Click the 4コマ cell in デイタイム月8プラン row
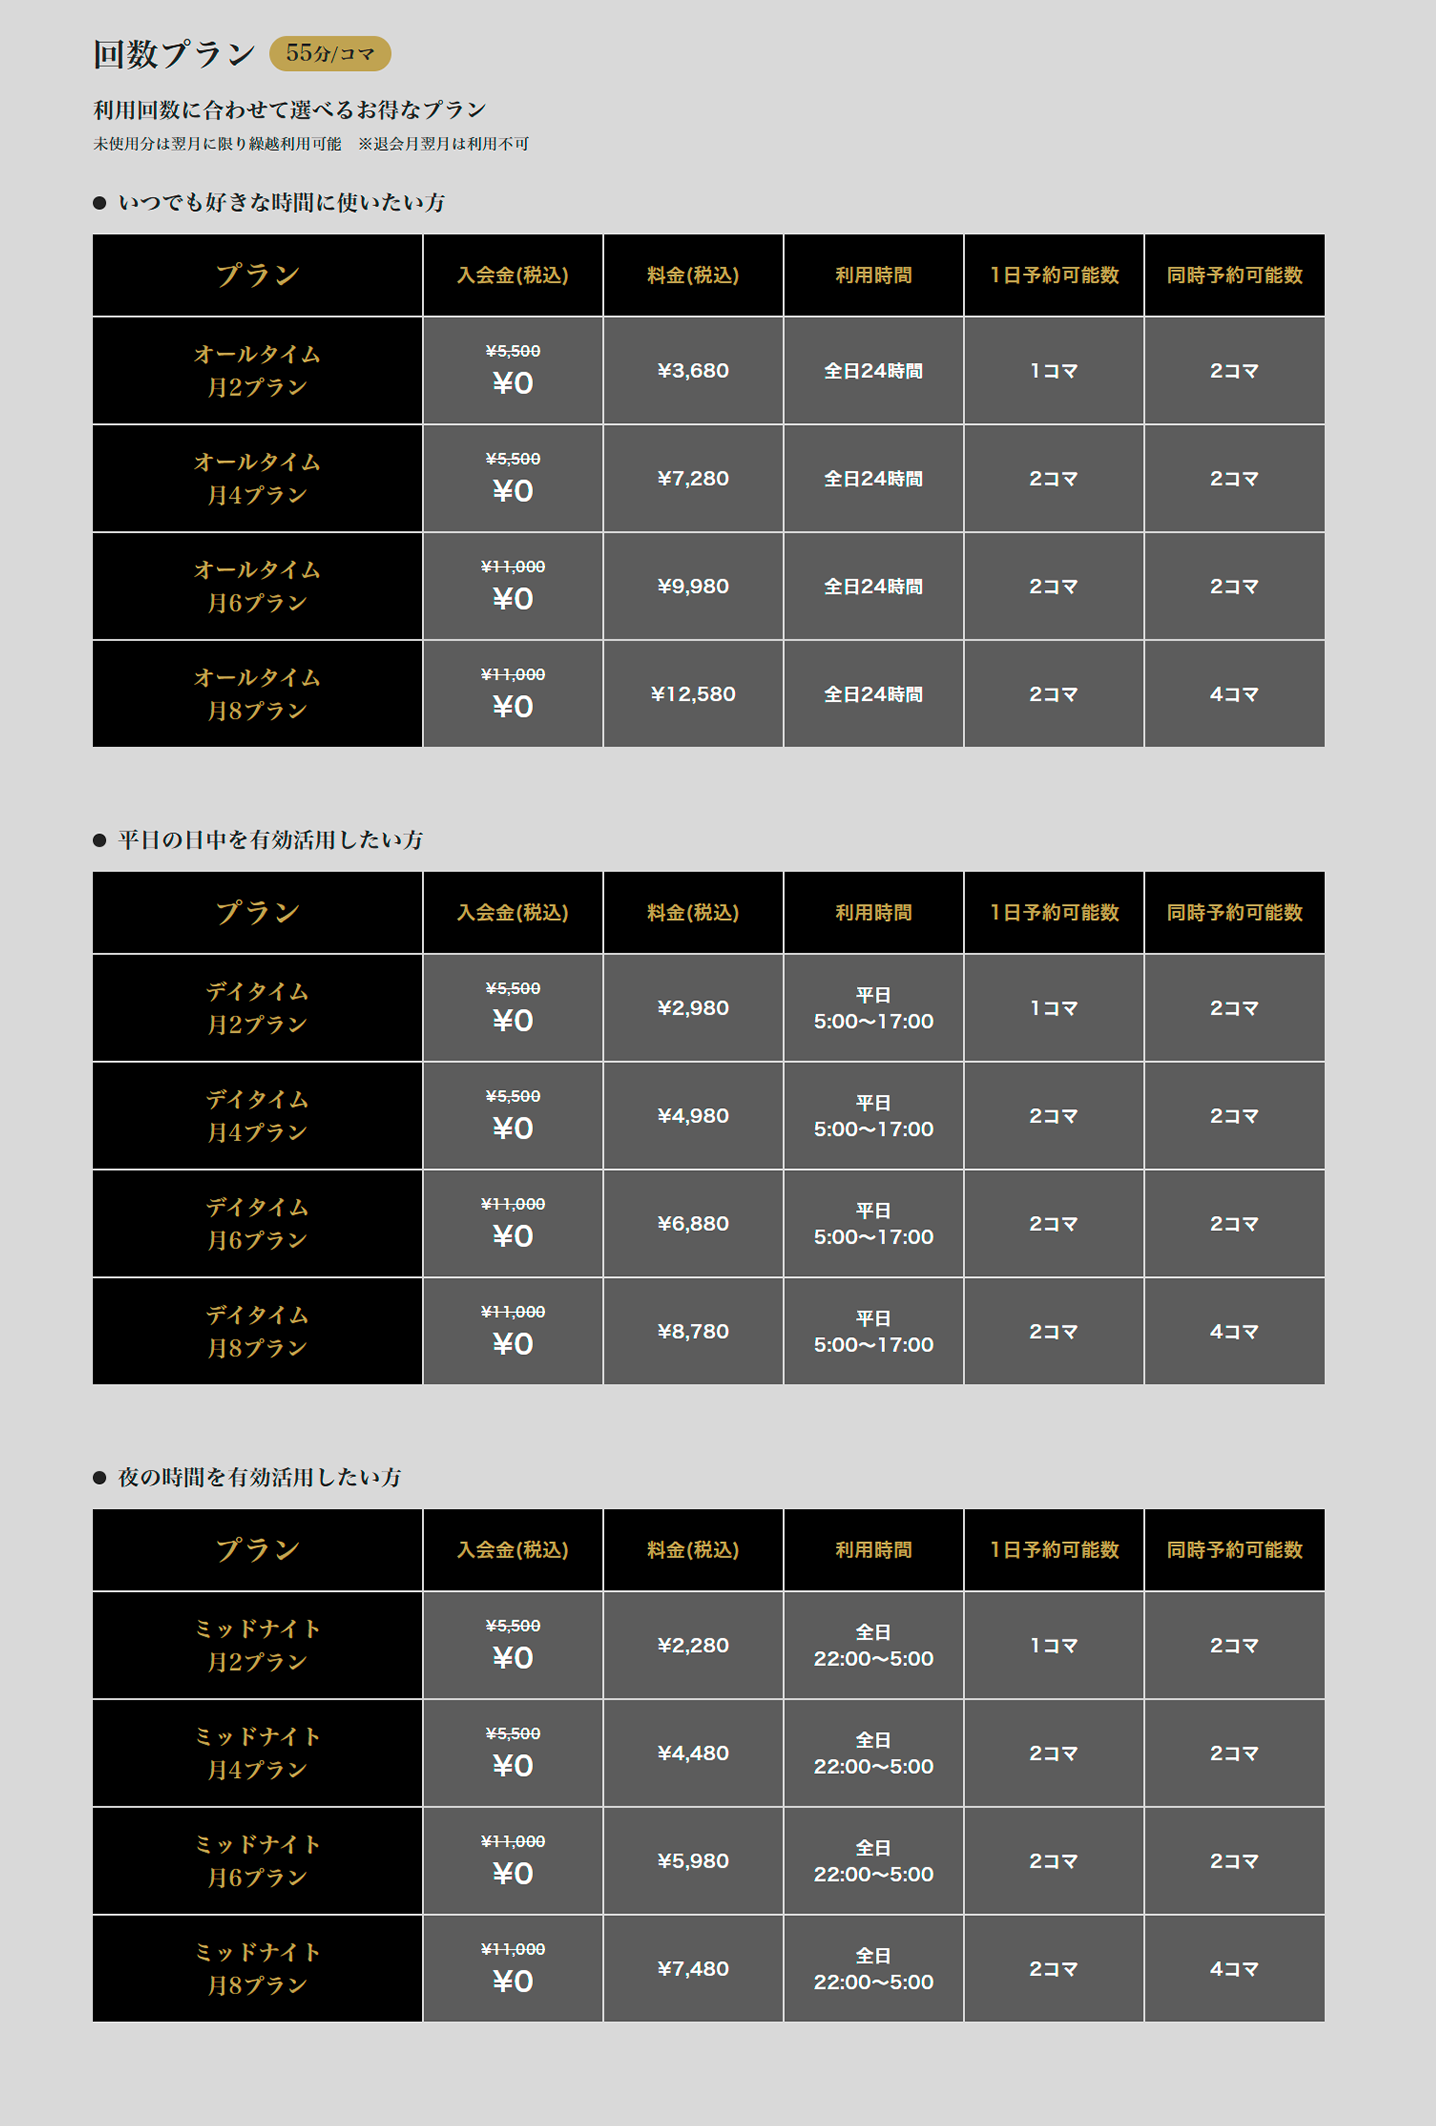1436x2126 pixels. pos(1234,1332)
